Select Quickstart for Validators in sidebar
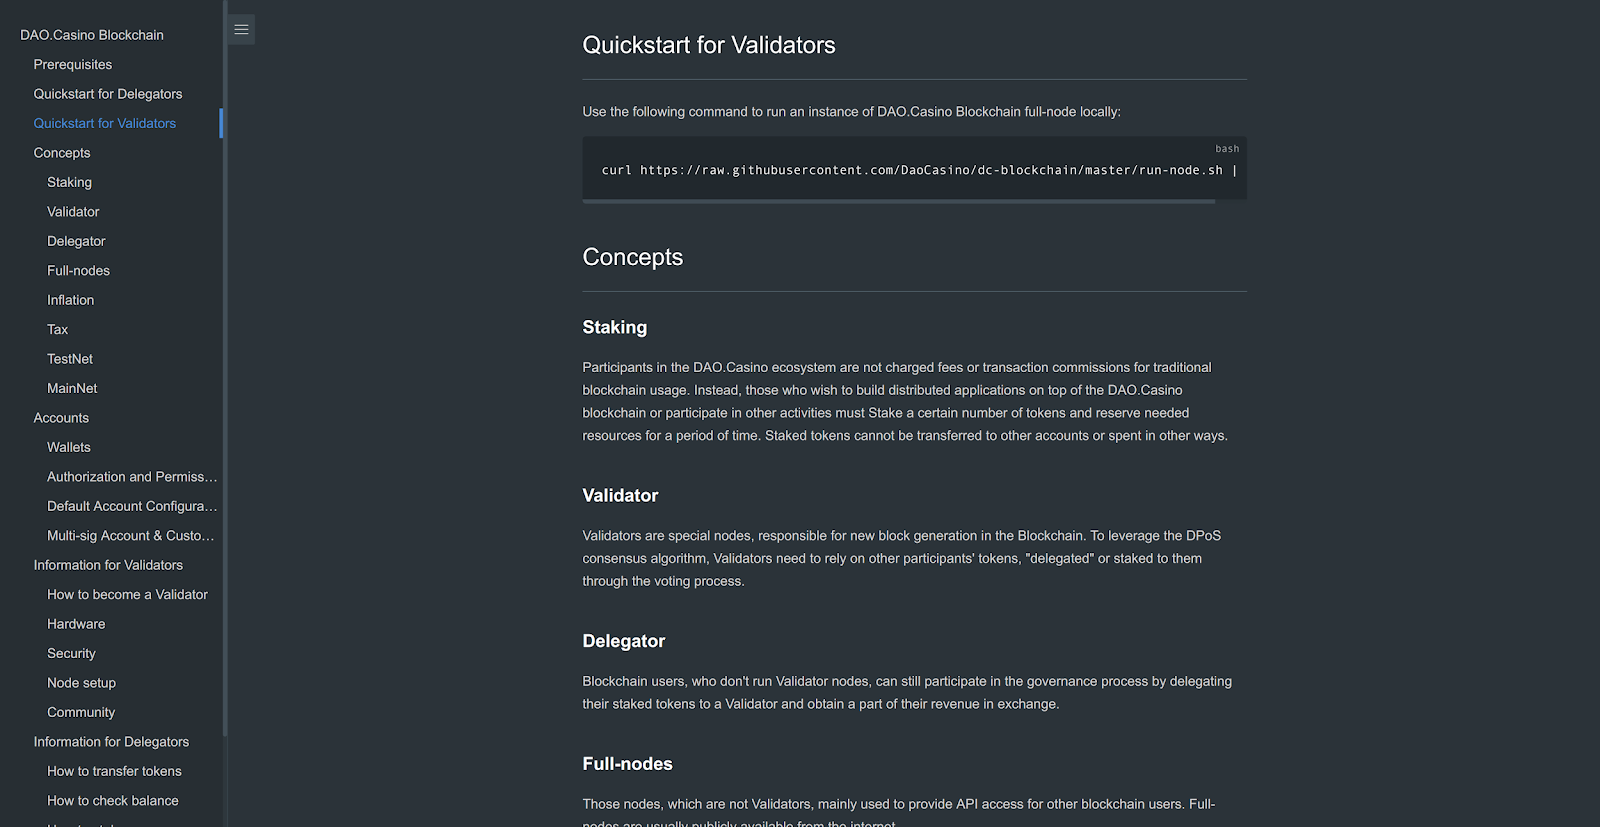This screenshot has width=1600, height=827. pyautogui.click(x=105, y=124)
